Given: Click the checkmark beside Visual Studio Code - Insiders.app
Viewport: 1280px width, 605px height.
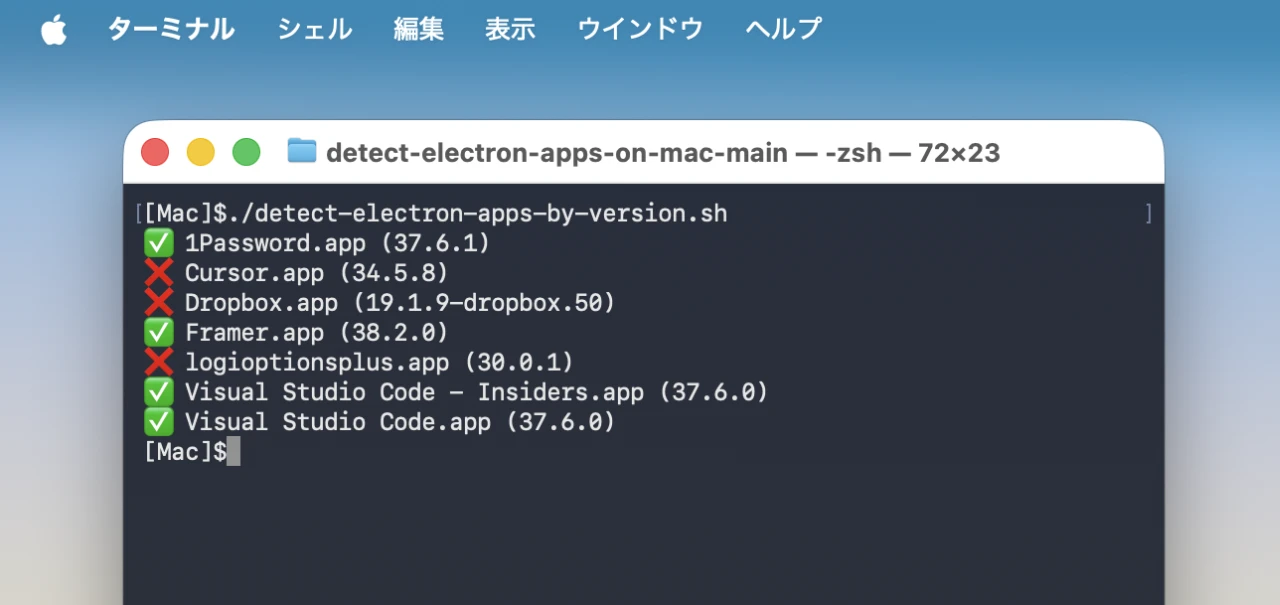Looking at the screenshot, I should (x=158, y=392).
